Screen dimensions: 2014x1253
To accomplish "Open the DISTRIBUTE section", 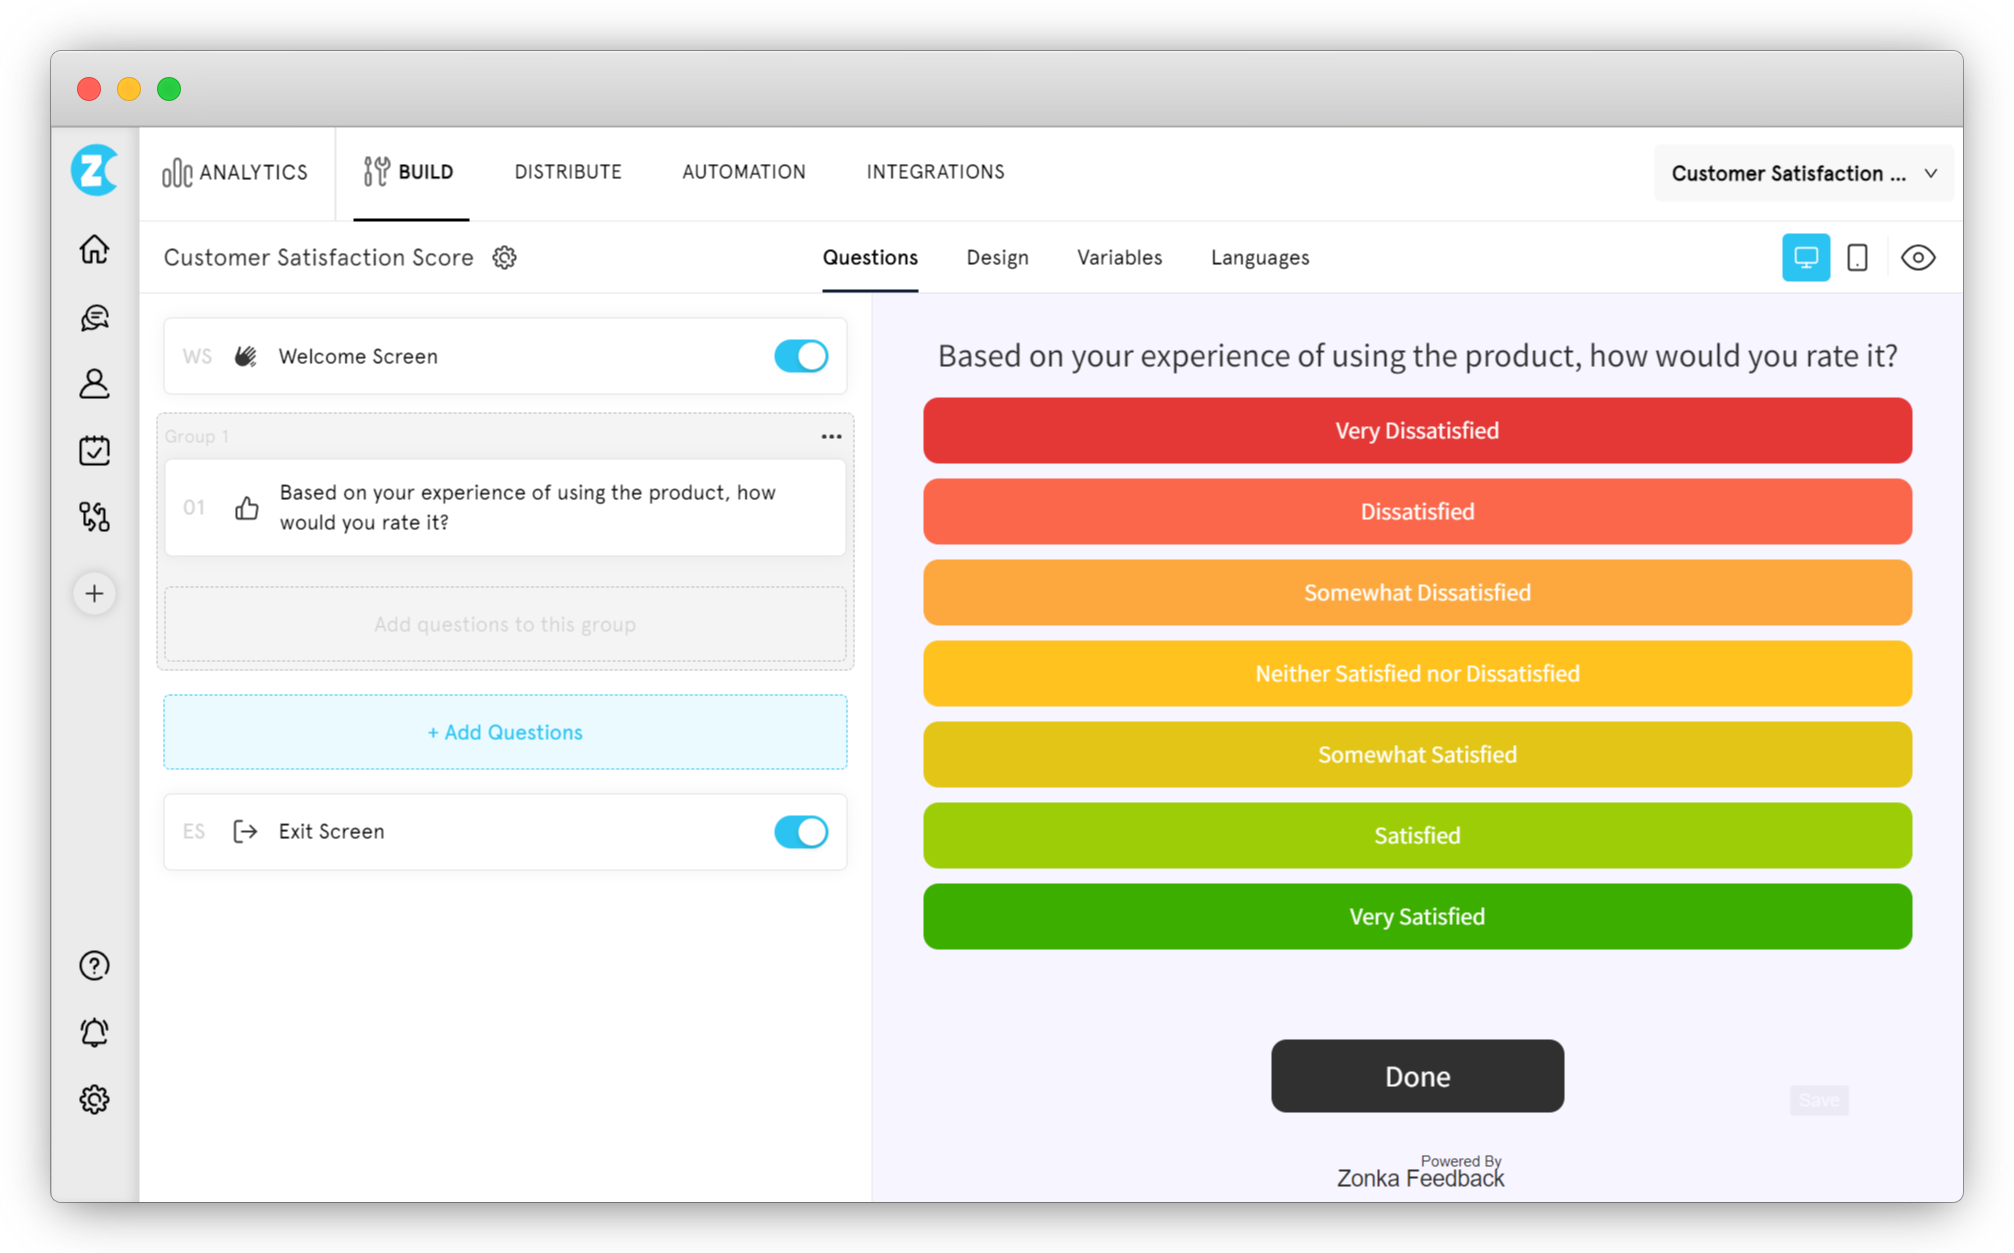I will click(567, 171).
